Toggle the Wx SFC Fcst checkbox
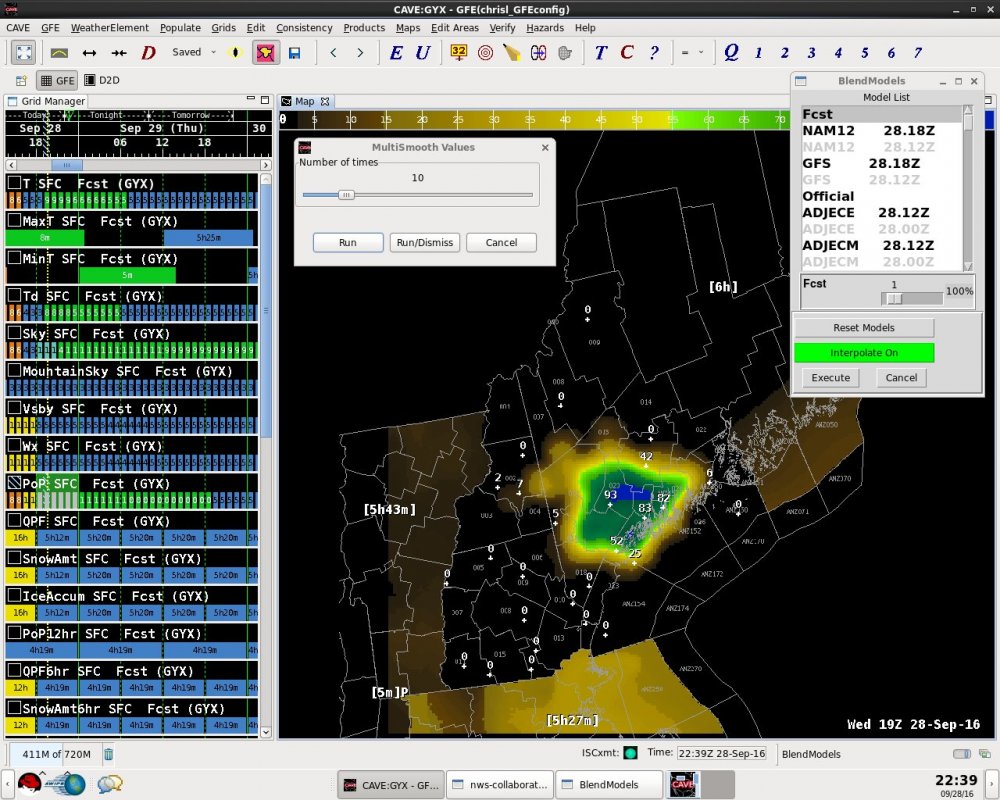This screenshot has width=1000, height=800. tap(14, 446)
